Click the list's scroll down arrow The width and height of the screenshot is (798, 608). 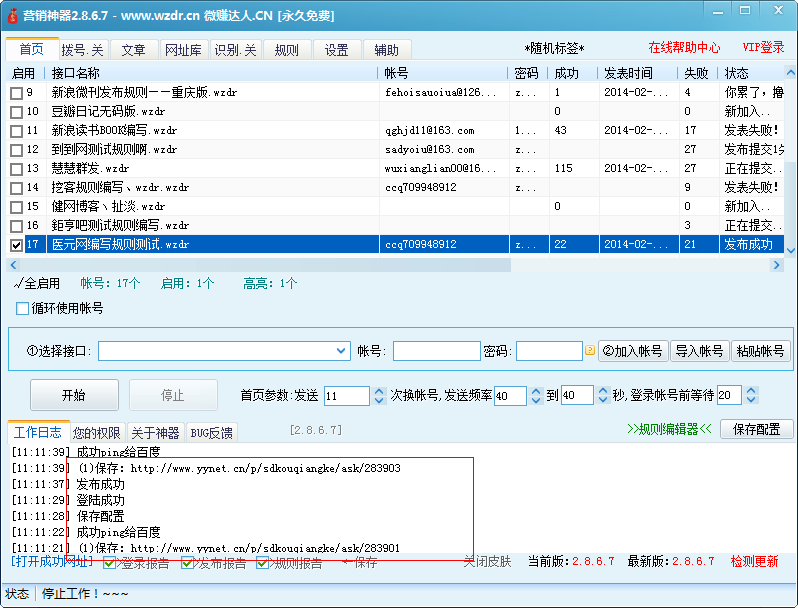pos(790,250)
